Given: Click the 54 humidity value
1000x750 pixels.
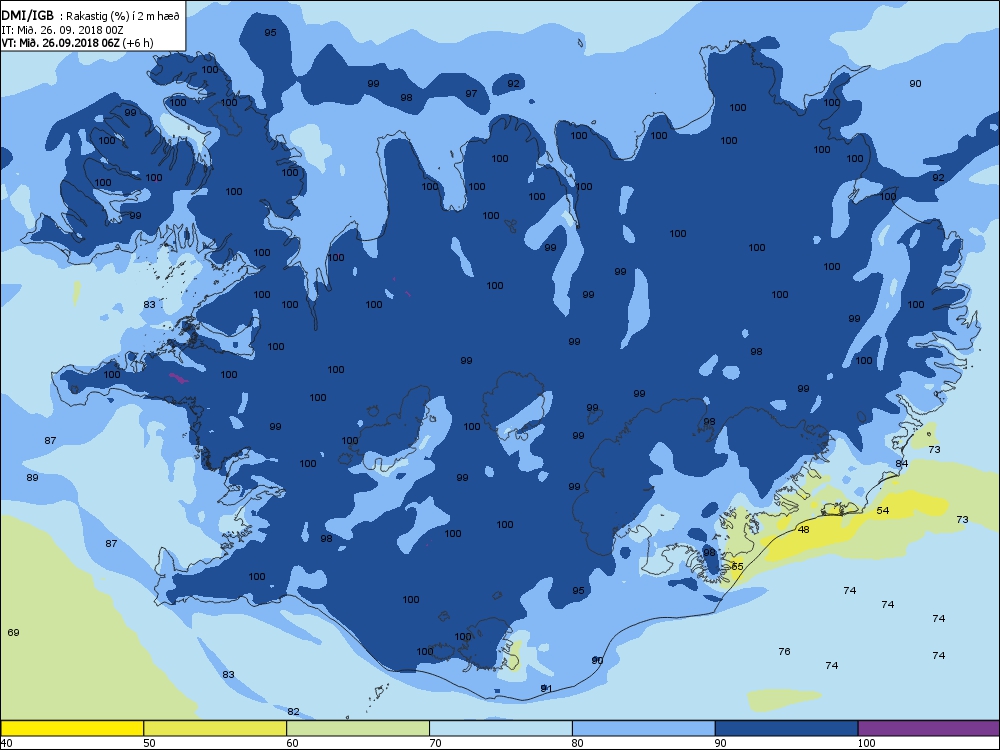Looking at the screenshot, I should [883, 511].
